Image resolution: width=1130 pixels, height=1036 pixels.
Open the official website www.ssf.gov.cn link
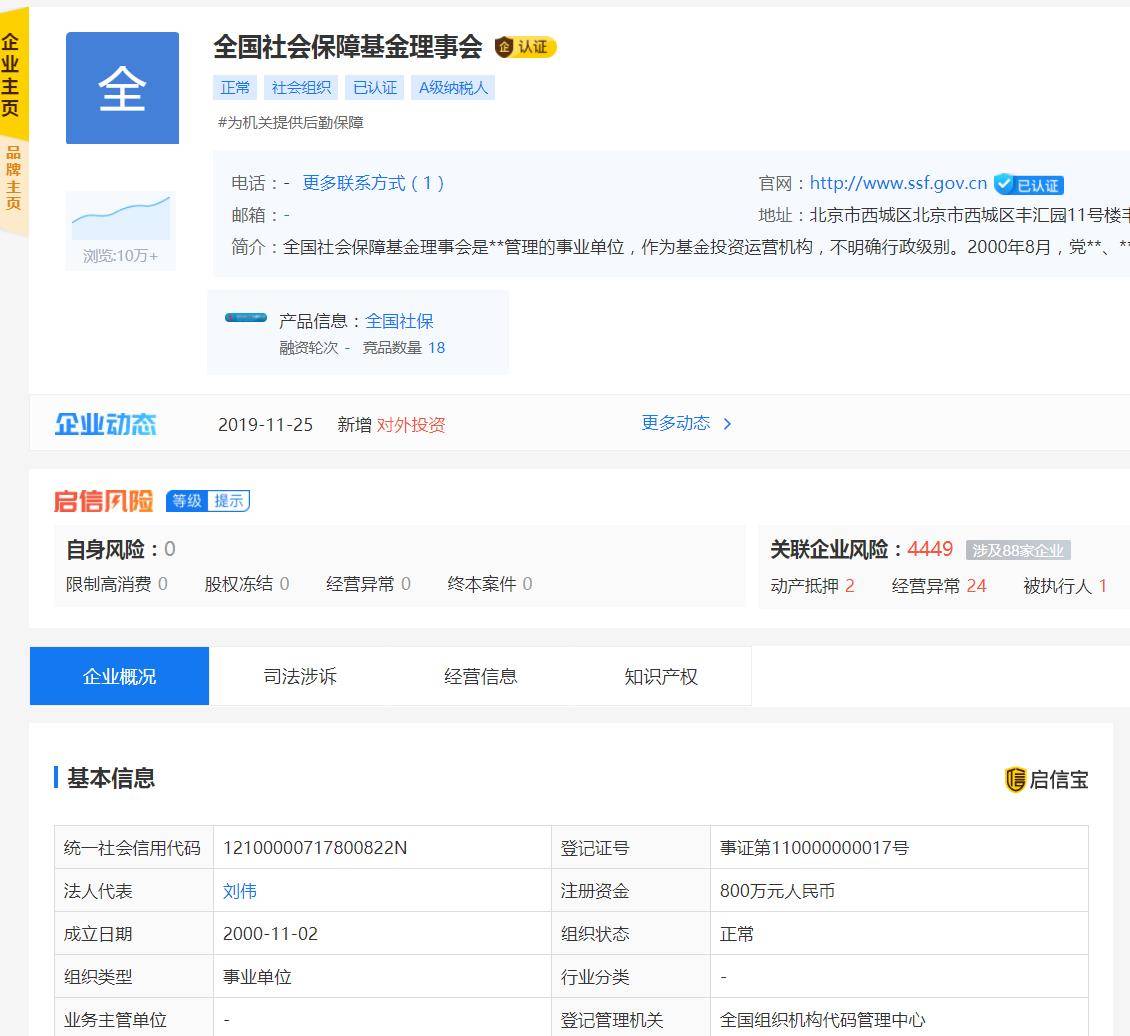click(x=897, y=183)
